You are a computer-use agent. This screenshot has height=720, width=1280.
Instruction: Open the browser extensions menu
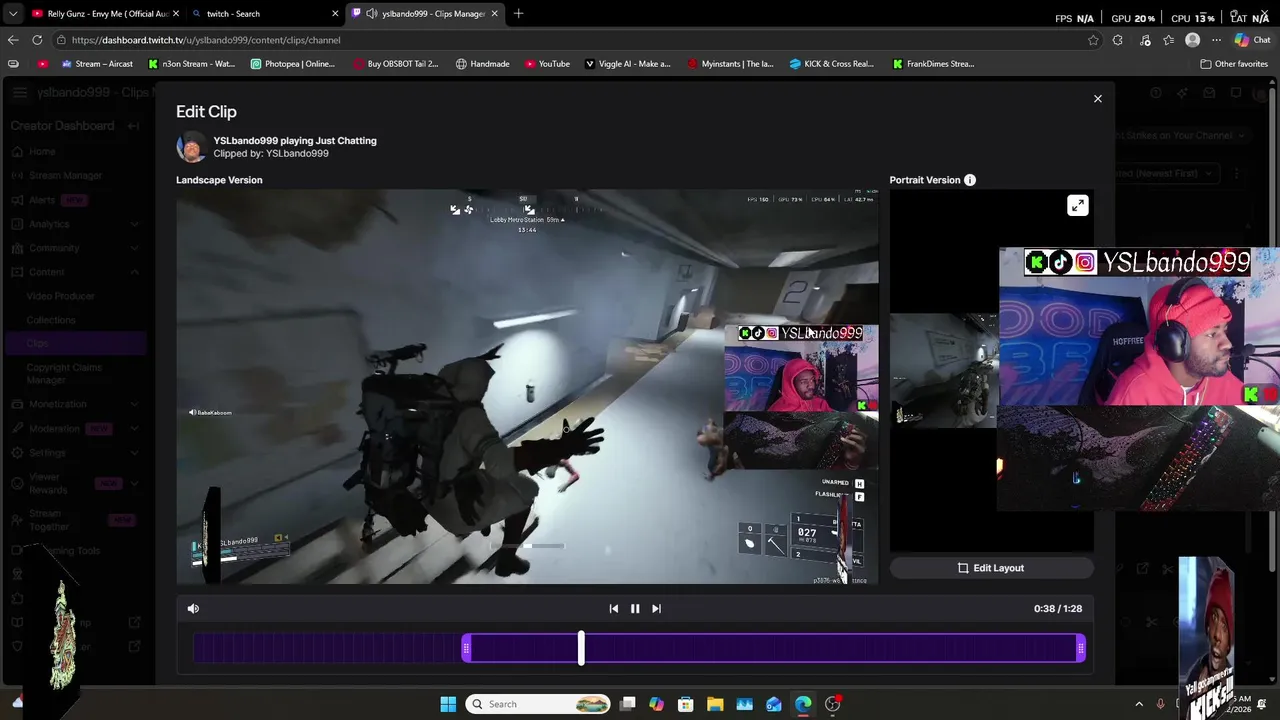point(1117,40)
